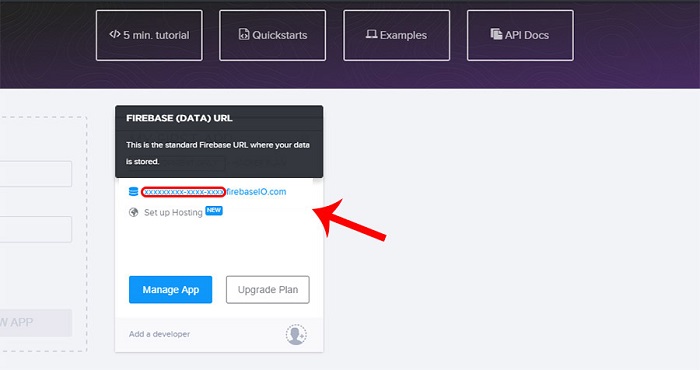Click the blue database icon

pyautogui.click(x=133, y=192)
